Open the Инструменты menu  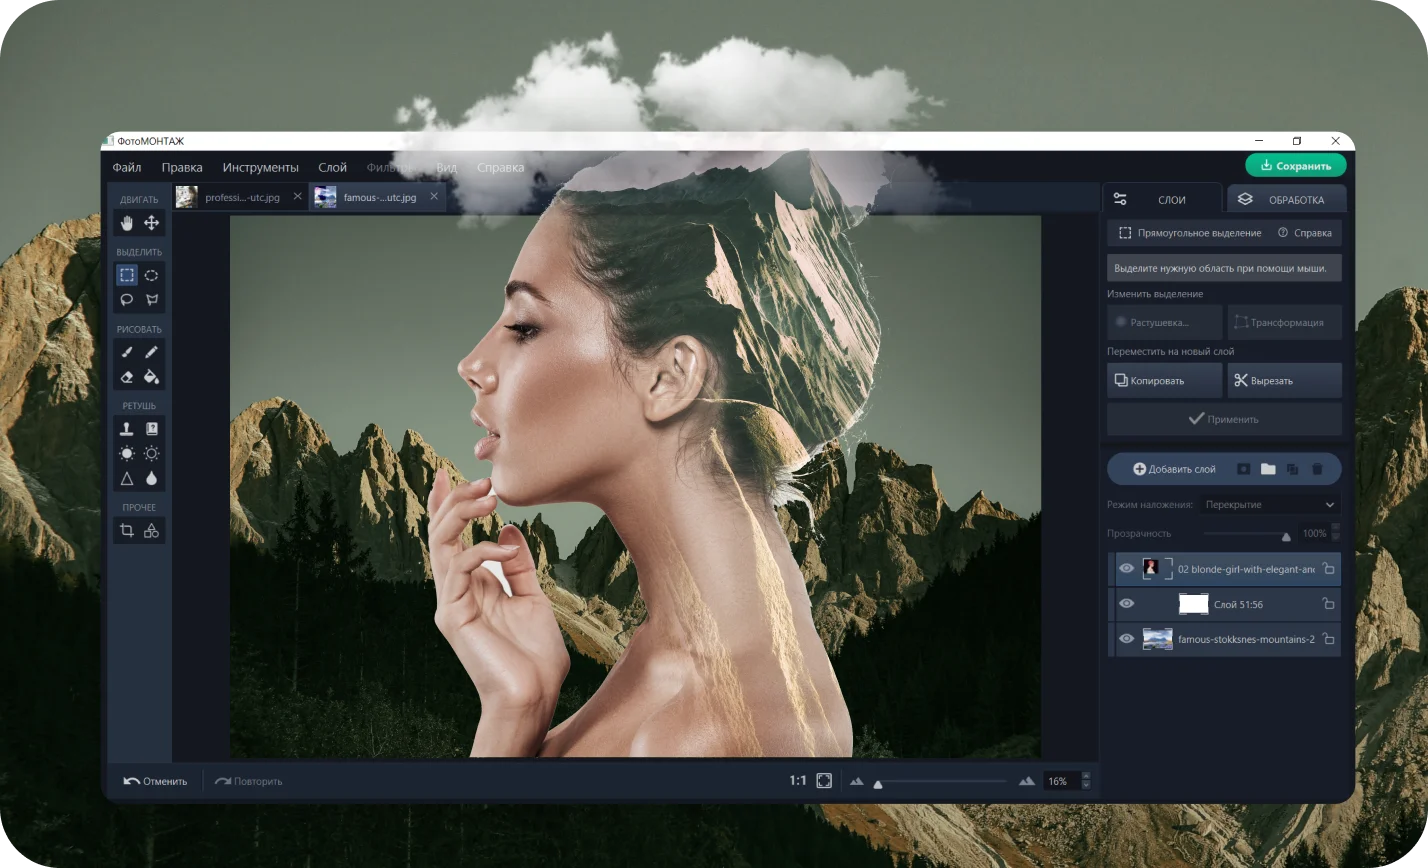tap(260, 167)
